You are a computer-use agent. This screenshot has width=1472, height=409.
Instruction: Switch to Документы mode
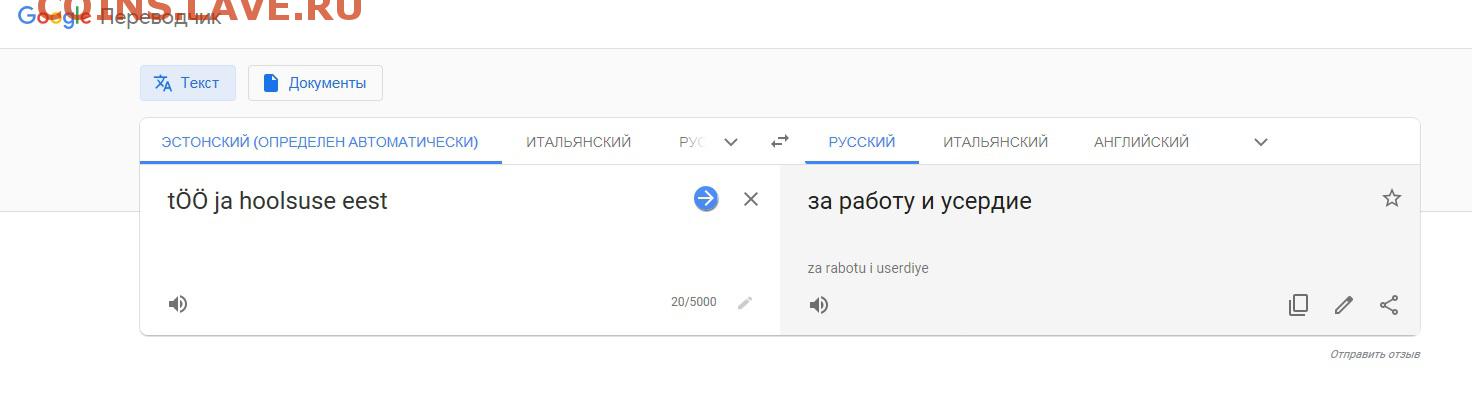(x=315, y=83)
